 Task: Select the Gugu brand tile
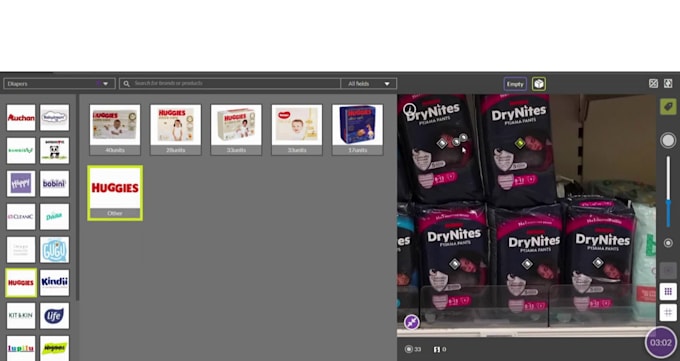(x=54, y=249)
